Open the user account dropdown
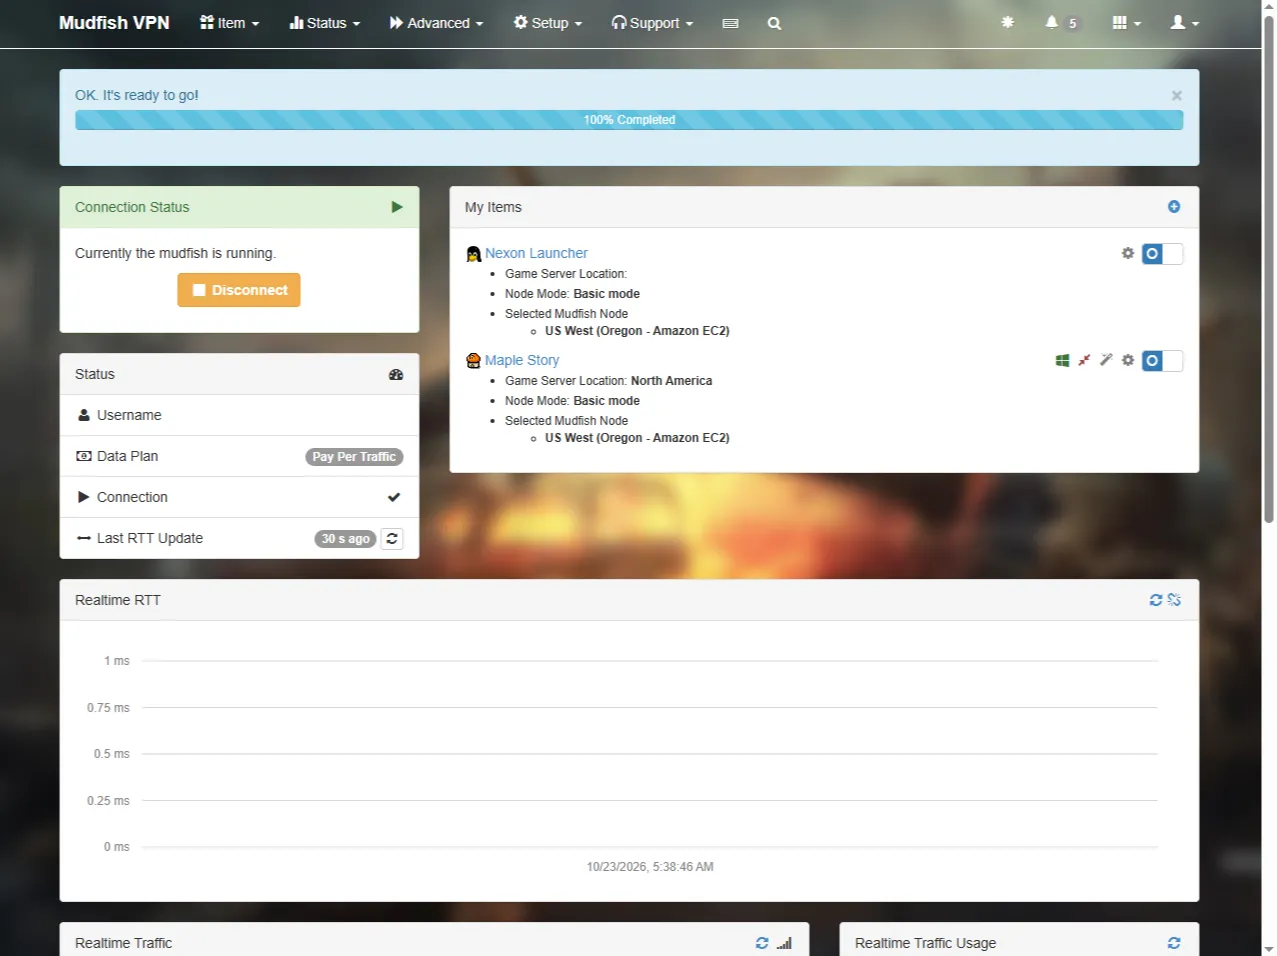This screenshot has height=956, width=1277. point(1184,23)
